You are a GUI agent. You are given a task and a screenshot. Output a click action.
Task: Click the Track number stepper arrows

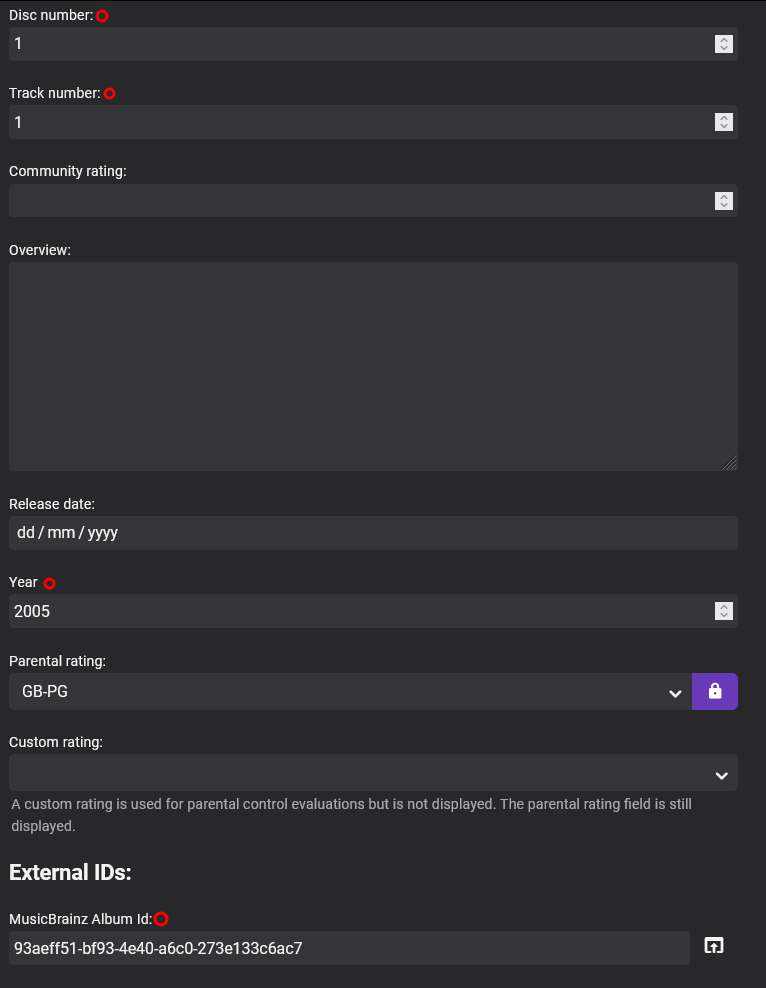point(724,122)
